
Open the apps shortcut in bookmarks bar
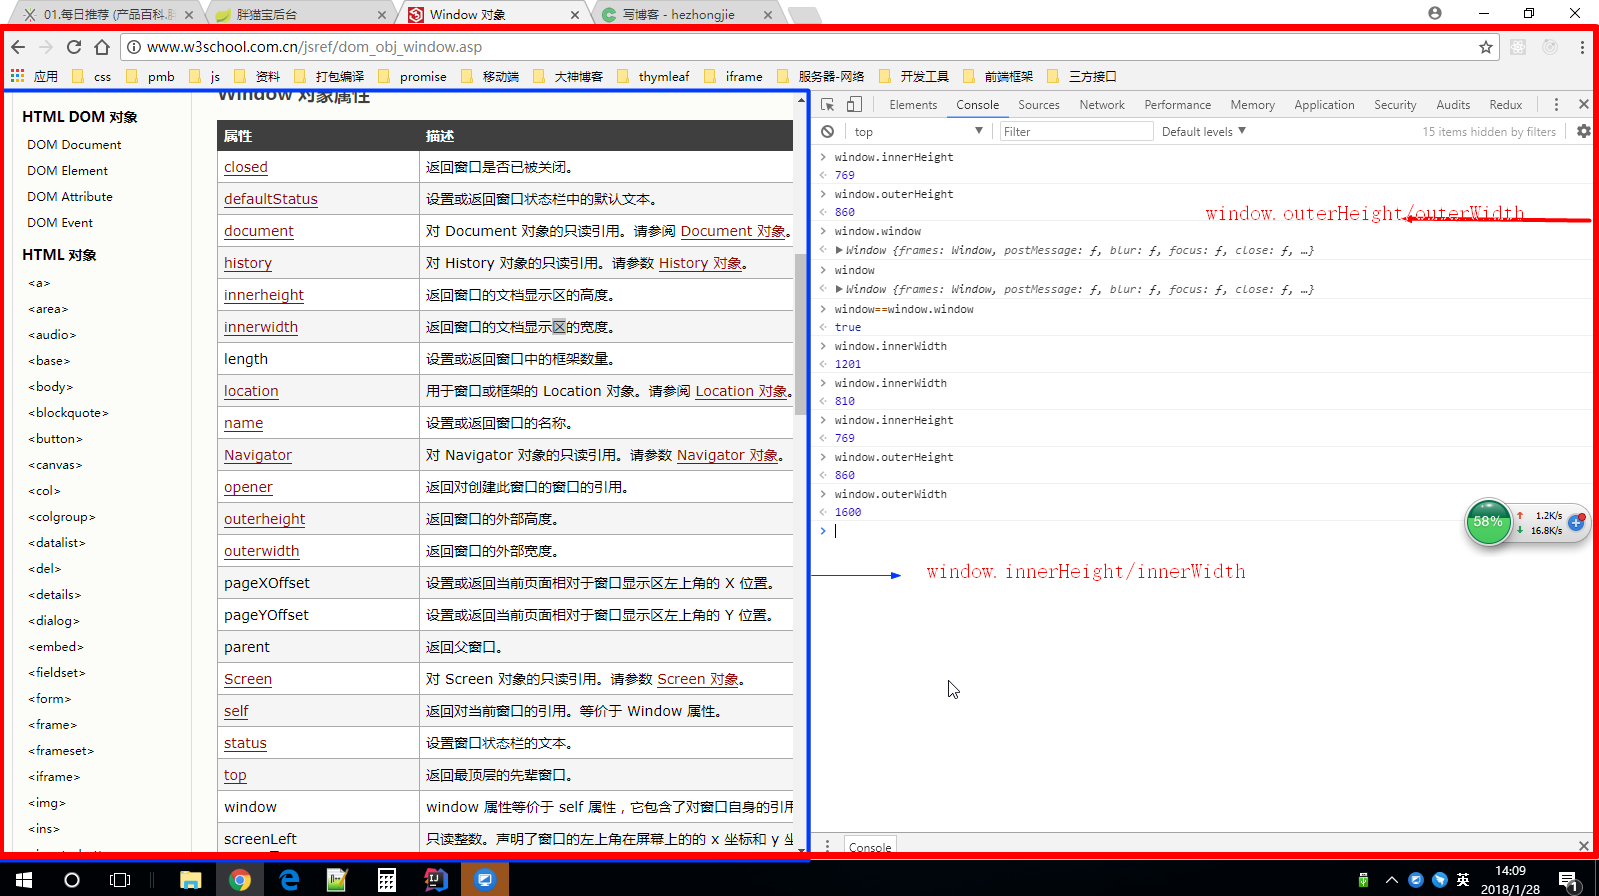(34, 76)
